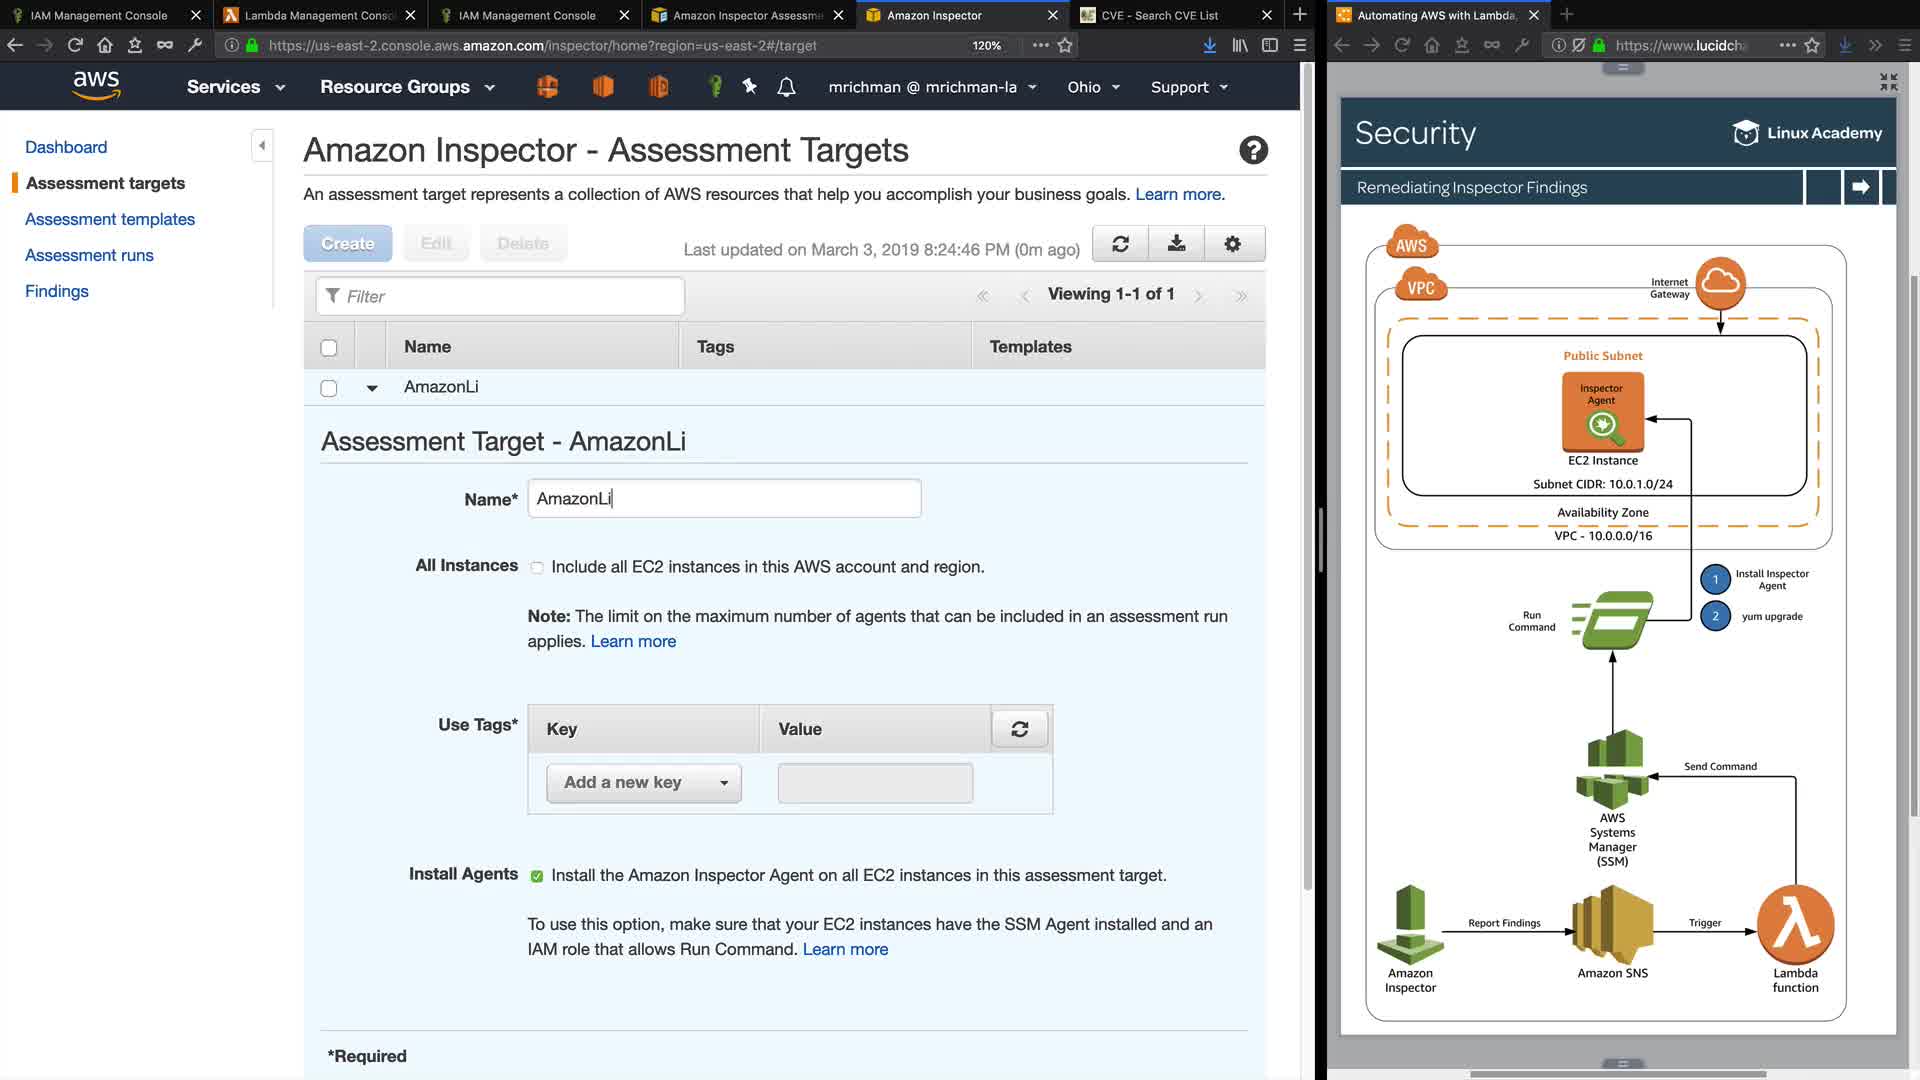The width and height of the screenshot is (1920, 1080).
Task: Go to Assessment templates in sidebar
Action: coord(110,219)
